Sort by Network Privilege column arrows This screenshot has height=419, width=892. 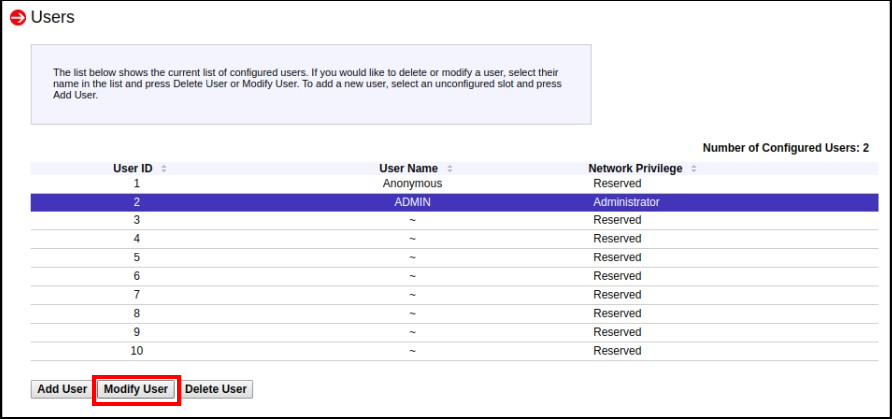[693, 169]
